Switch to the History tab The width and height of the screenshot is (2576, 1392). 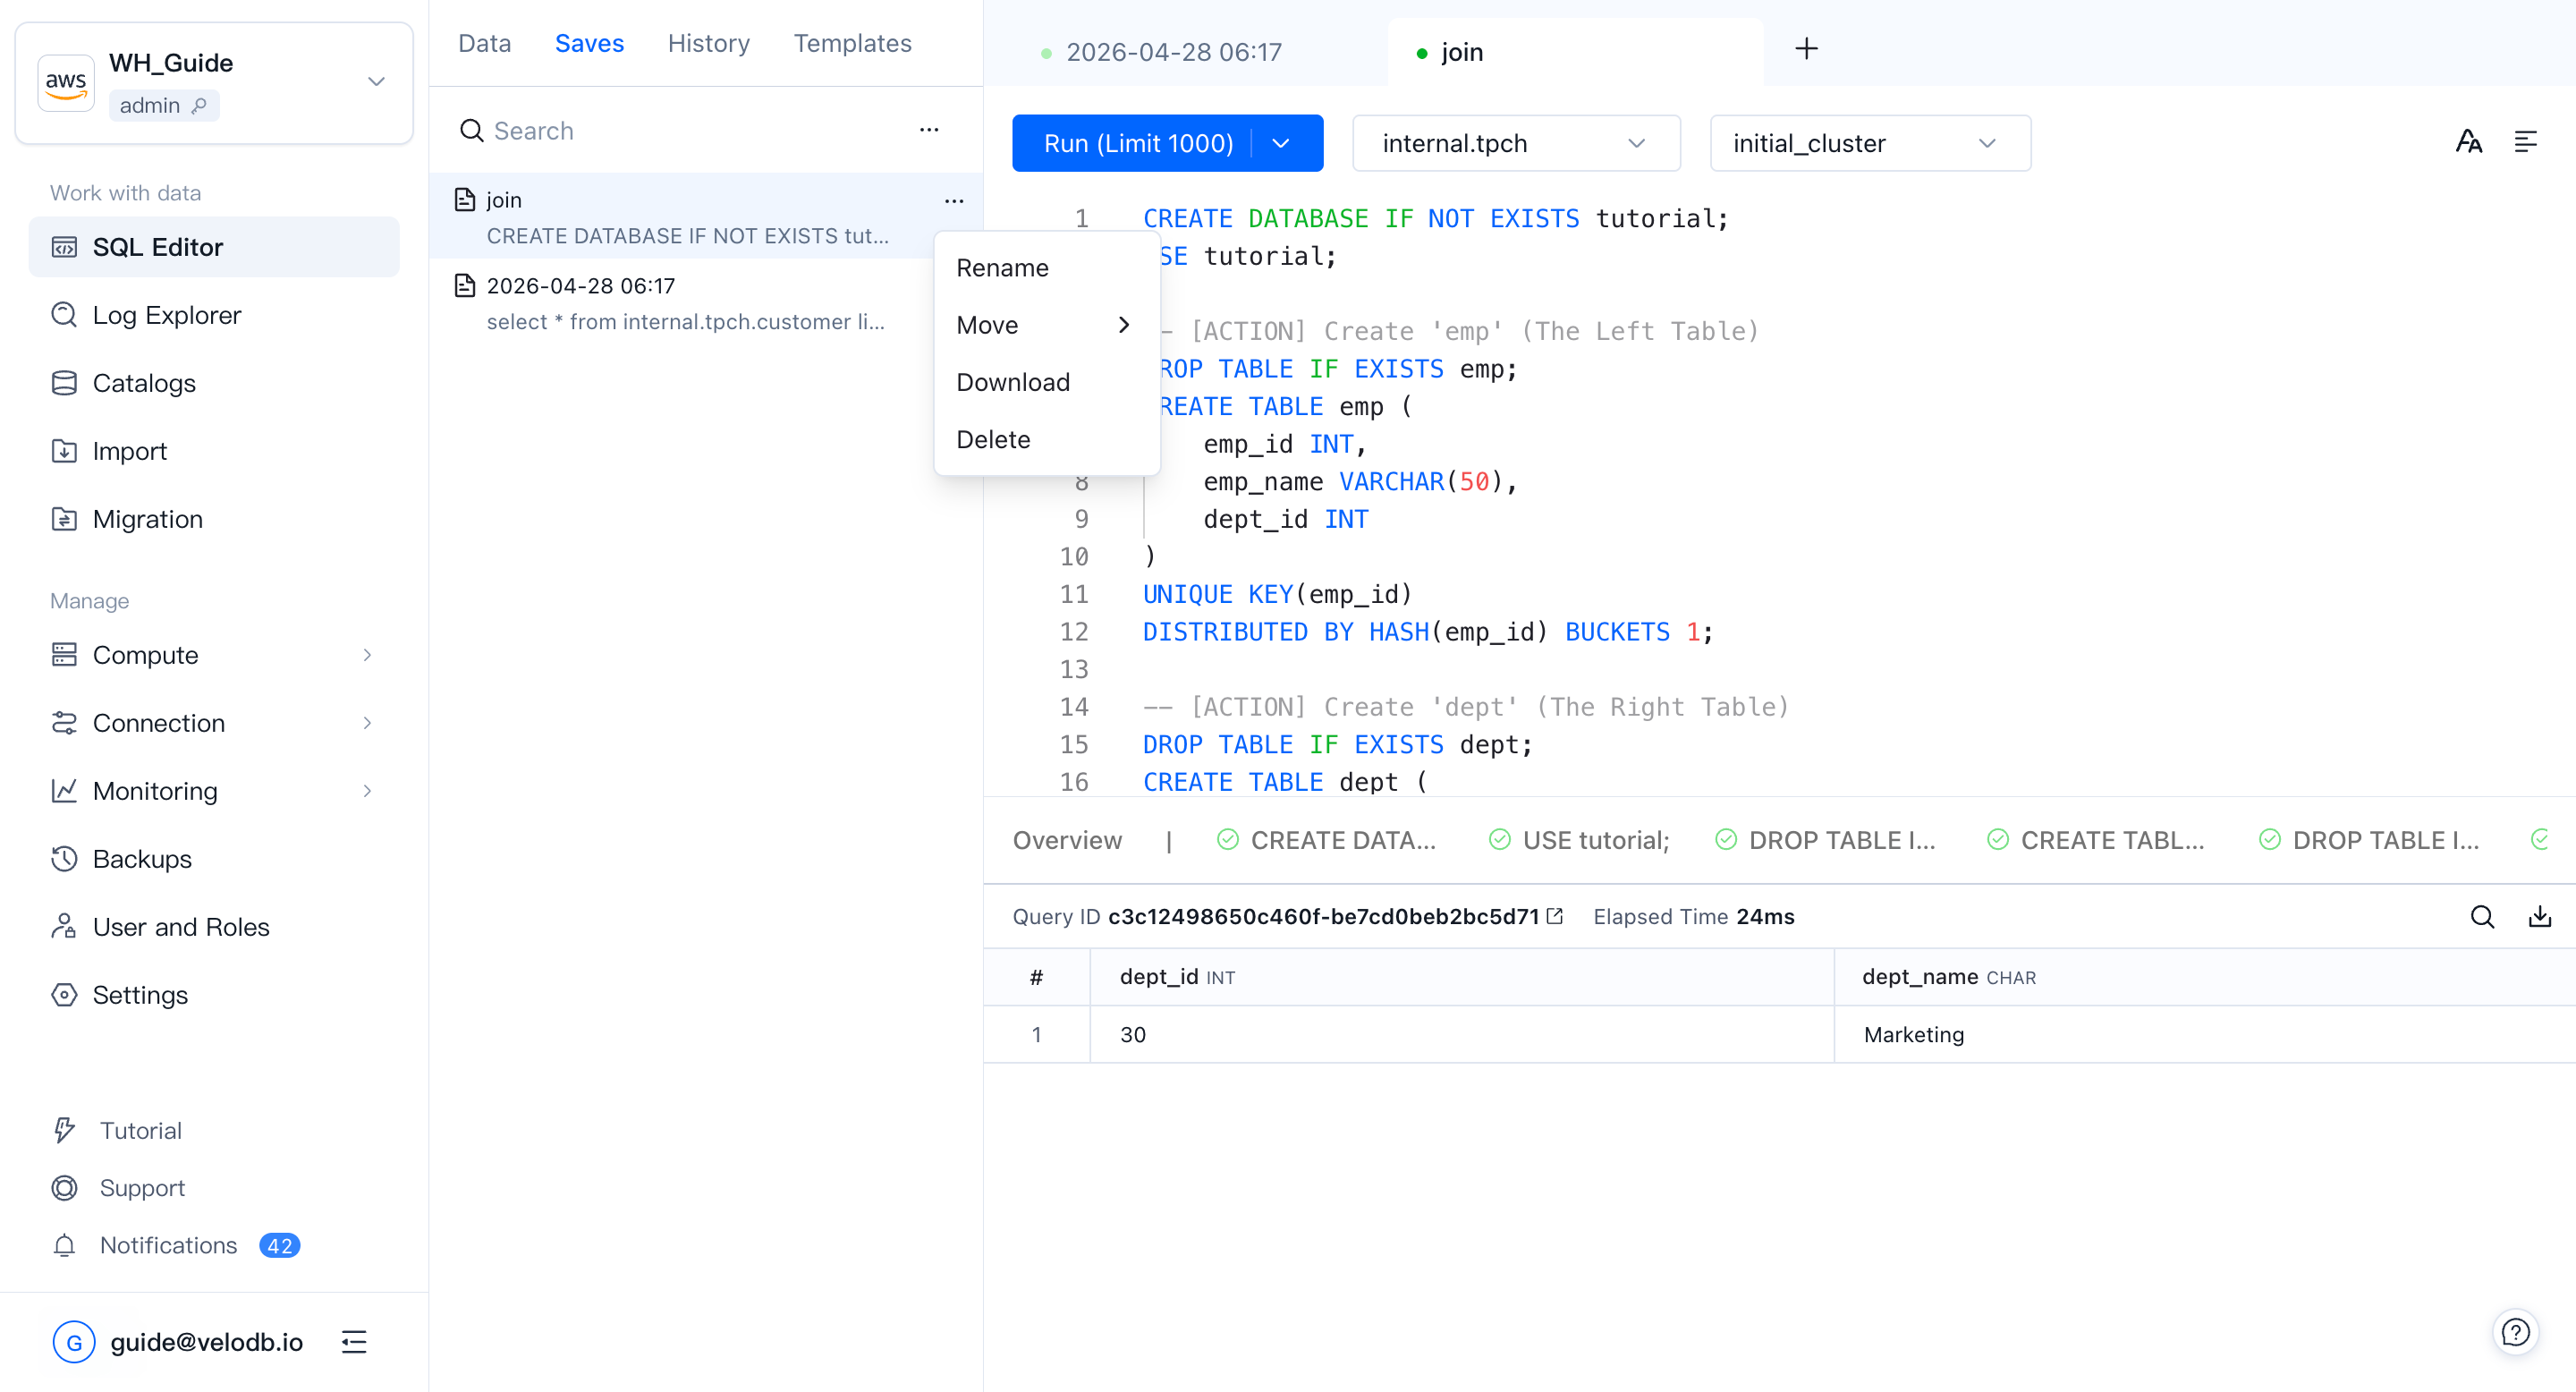708,43
